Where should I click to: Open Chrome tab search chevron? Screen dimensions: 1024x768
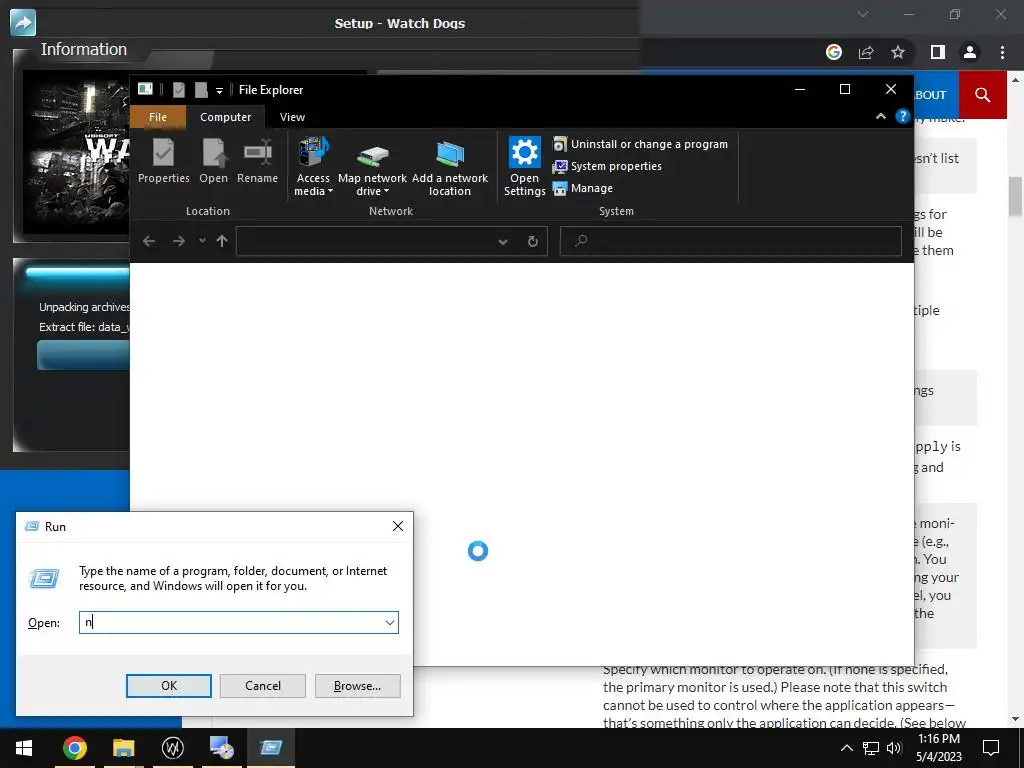tap(863, 14)
